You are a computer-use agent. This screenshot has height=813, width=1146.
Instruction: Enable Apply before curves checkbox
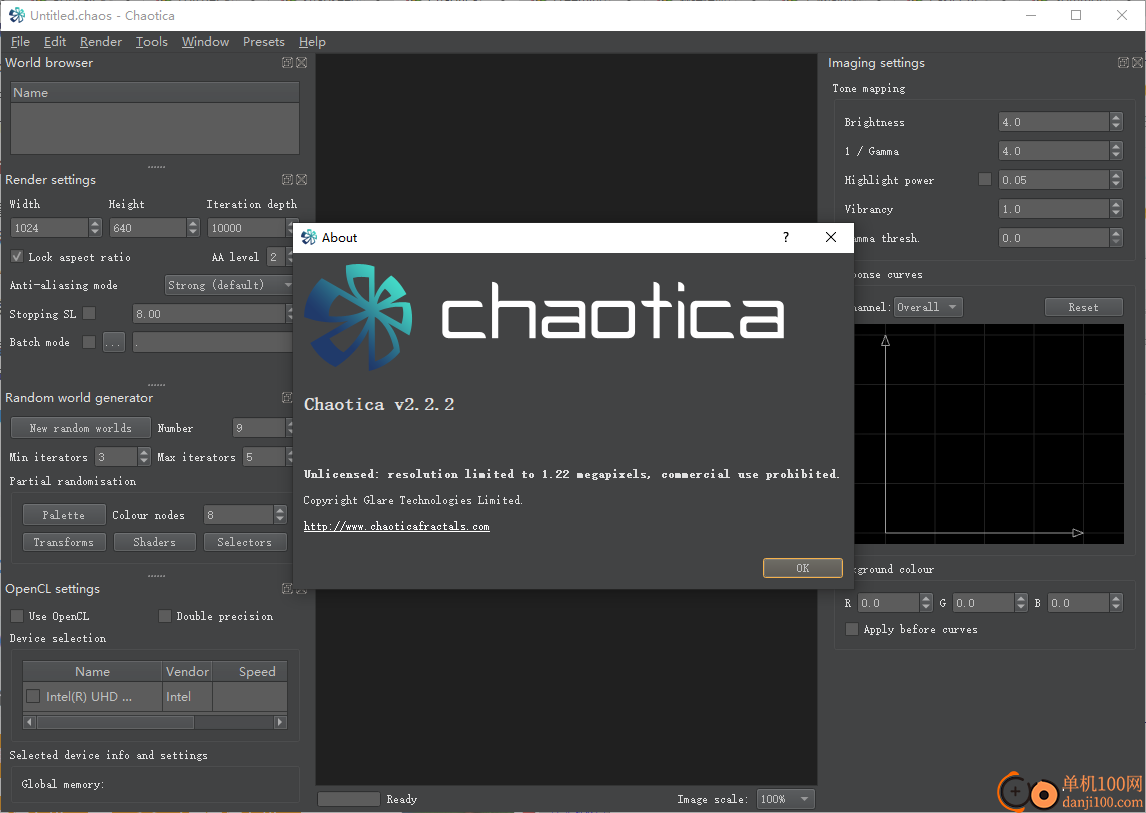click(851, 629)
